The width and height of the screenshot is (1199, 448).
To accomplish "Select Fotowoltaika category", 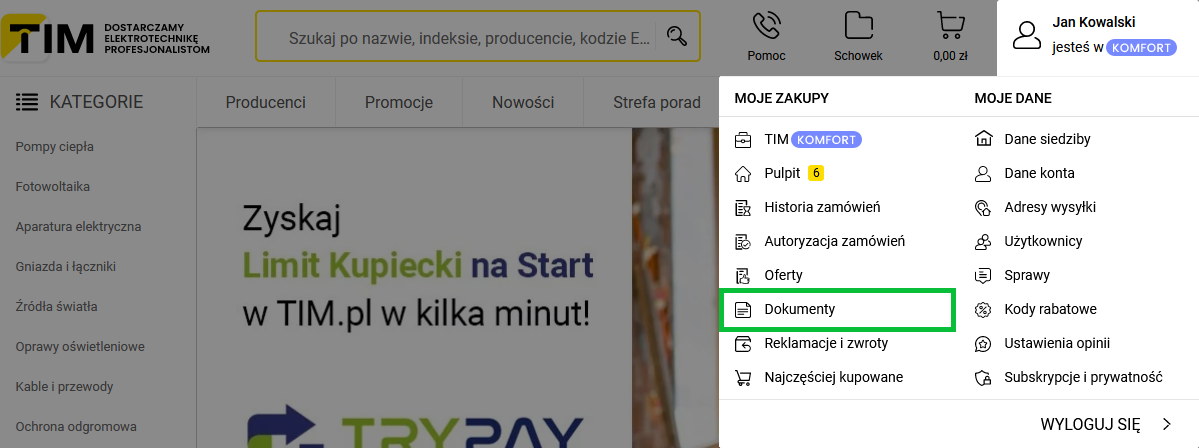I will coord(53,187).
